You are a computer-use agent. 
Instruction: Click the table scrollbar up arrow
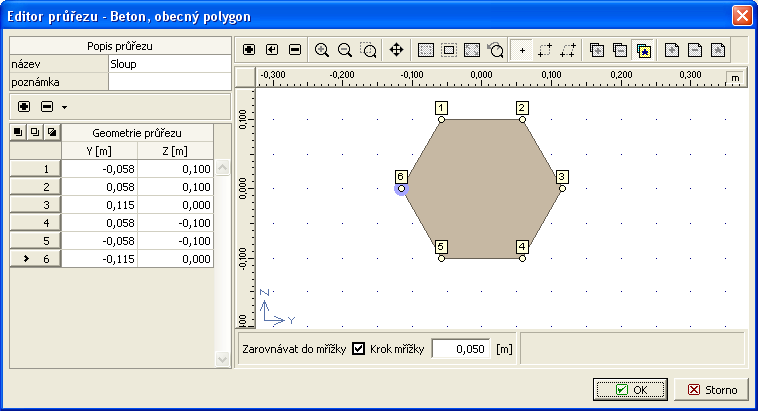coord(222,168)
